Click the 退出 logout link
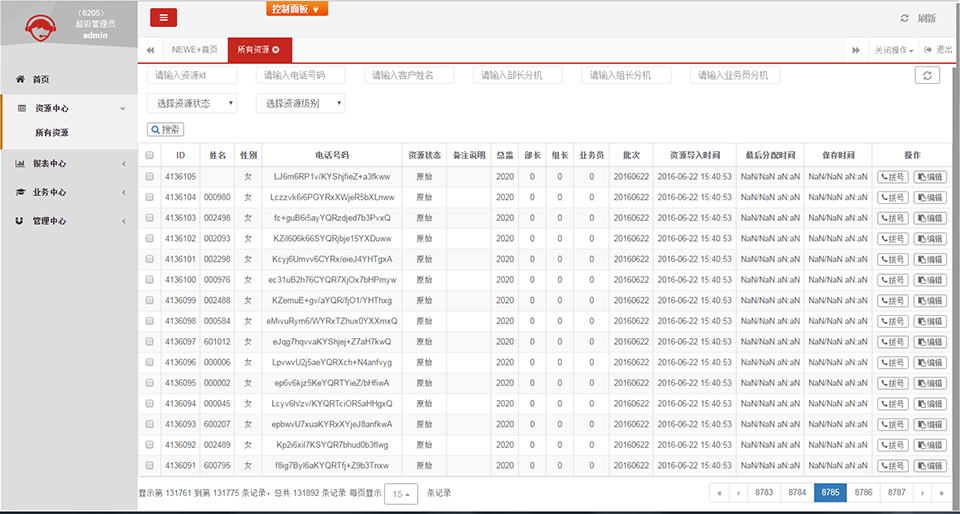The width and height of the screenshot is (960, 514). tap(939, 50)
